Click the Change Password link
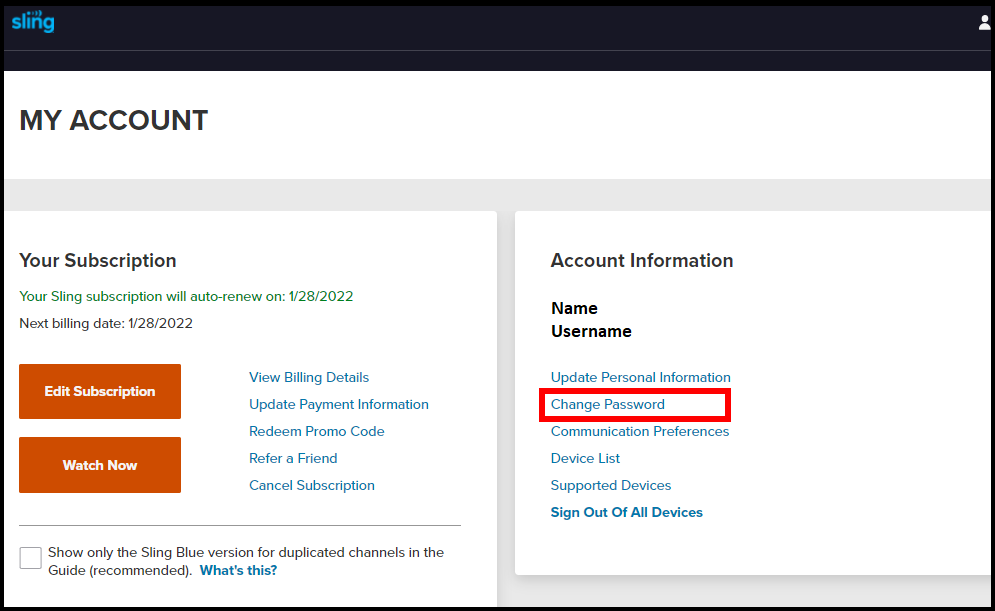This screenshot has width=995, height=611. point(609,404)
